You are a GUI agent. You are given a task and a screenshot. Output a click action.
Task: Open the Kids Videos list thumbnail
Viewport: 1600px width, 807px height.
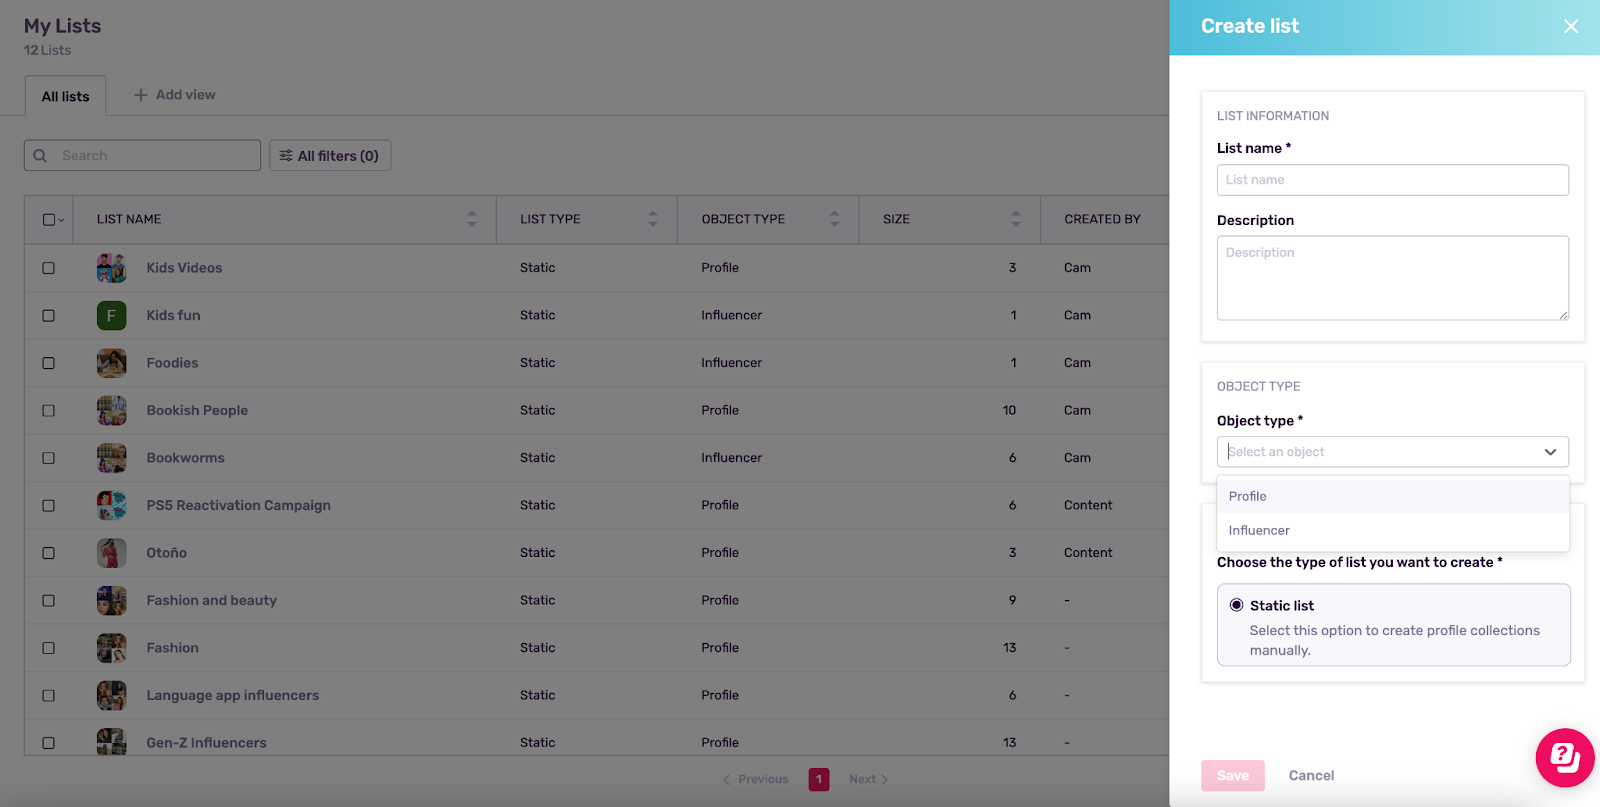pyautogui.click(x=111, y=268)
